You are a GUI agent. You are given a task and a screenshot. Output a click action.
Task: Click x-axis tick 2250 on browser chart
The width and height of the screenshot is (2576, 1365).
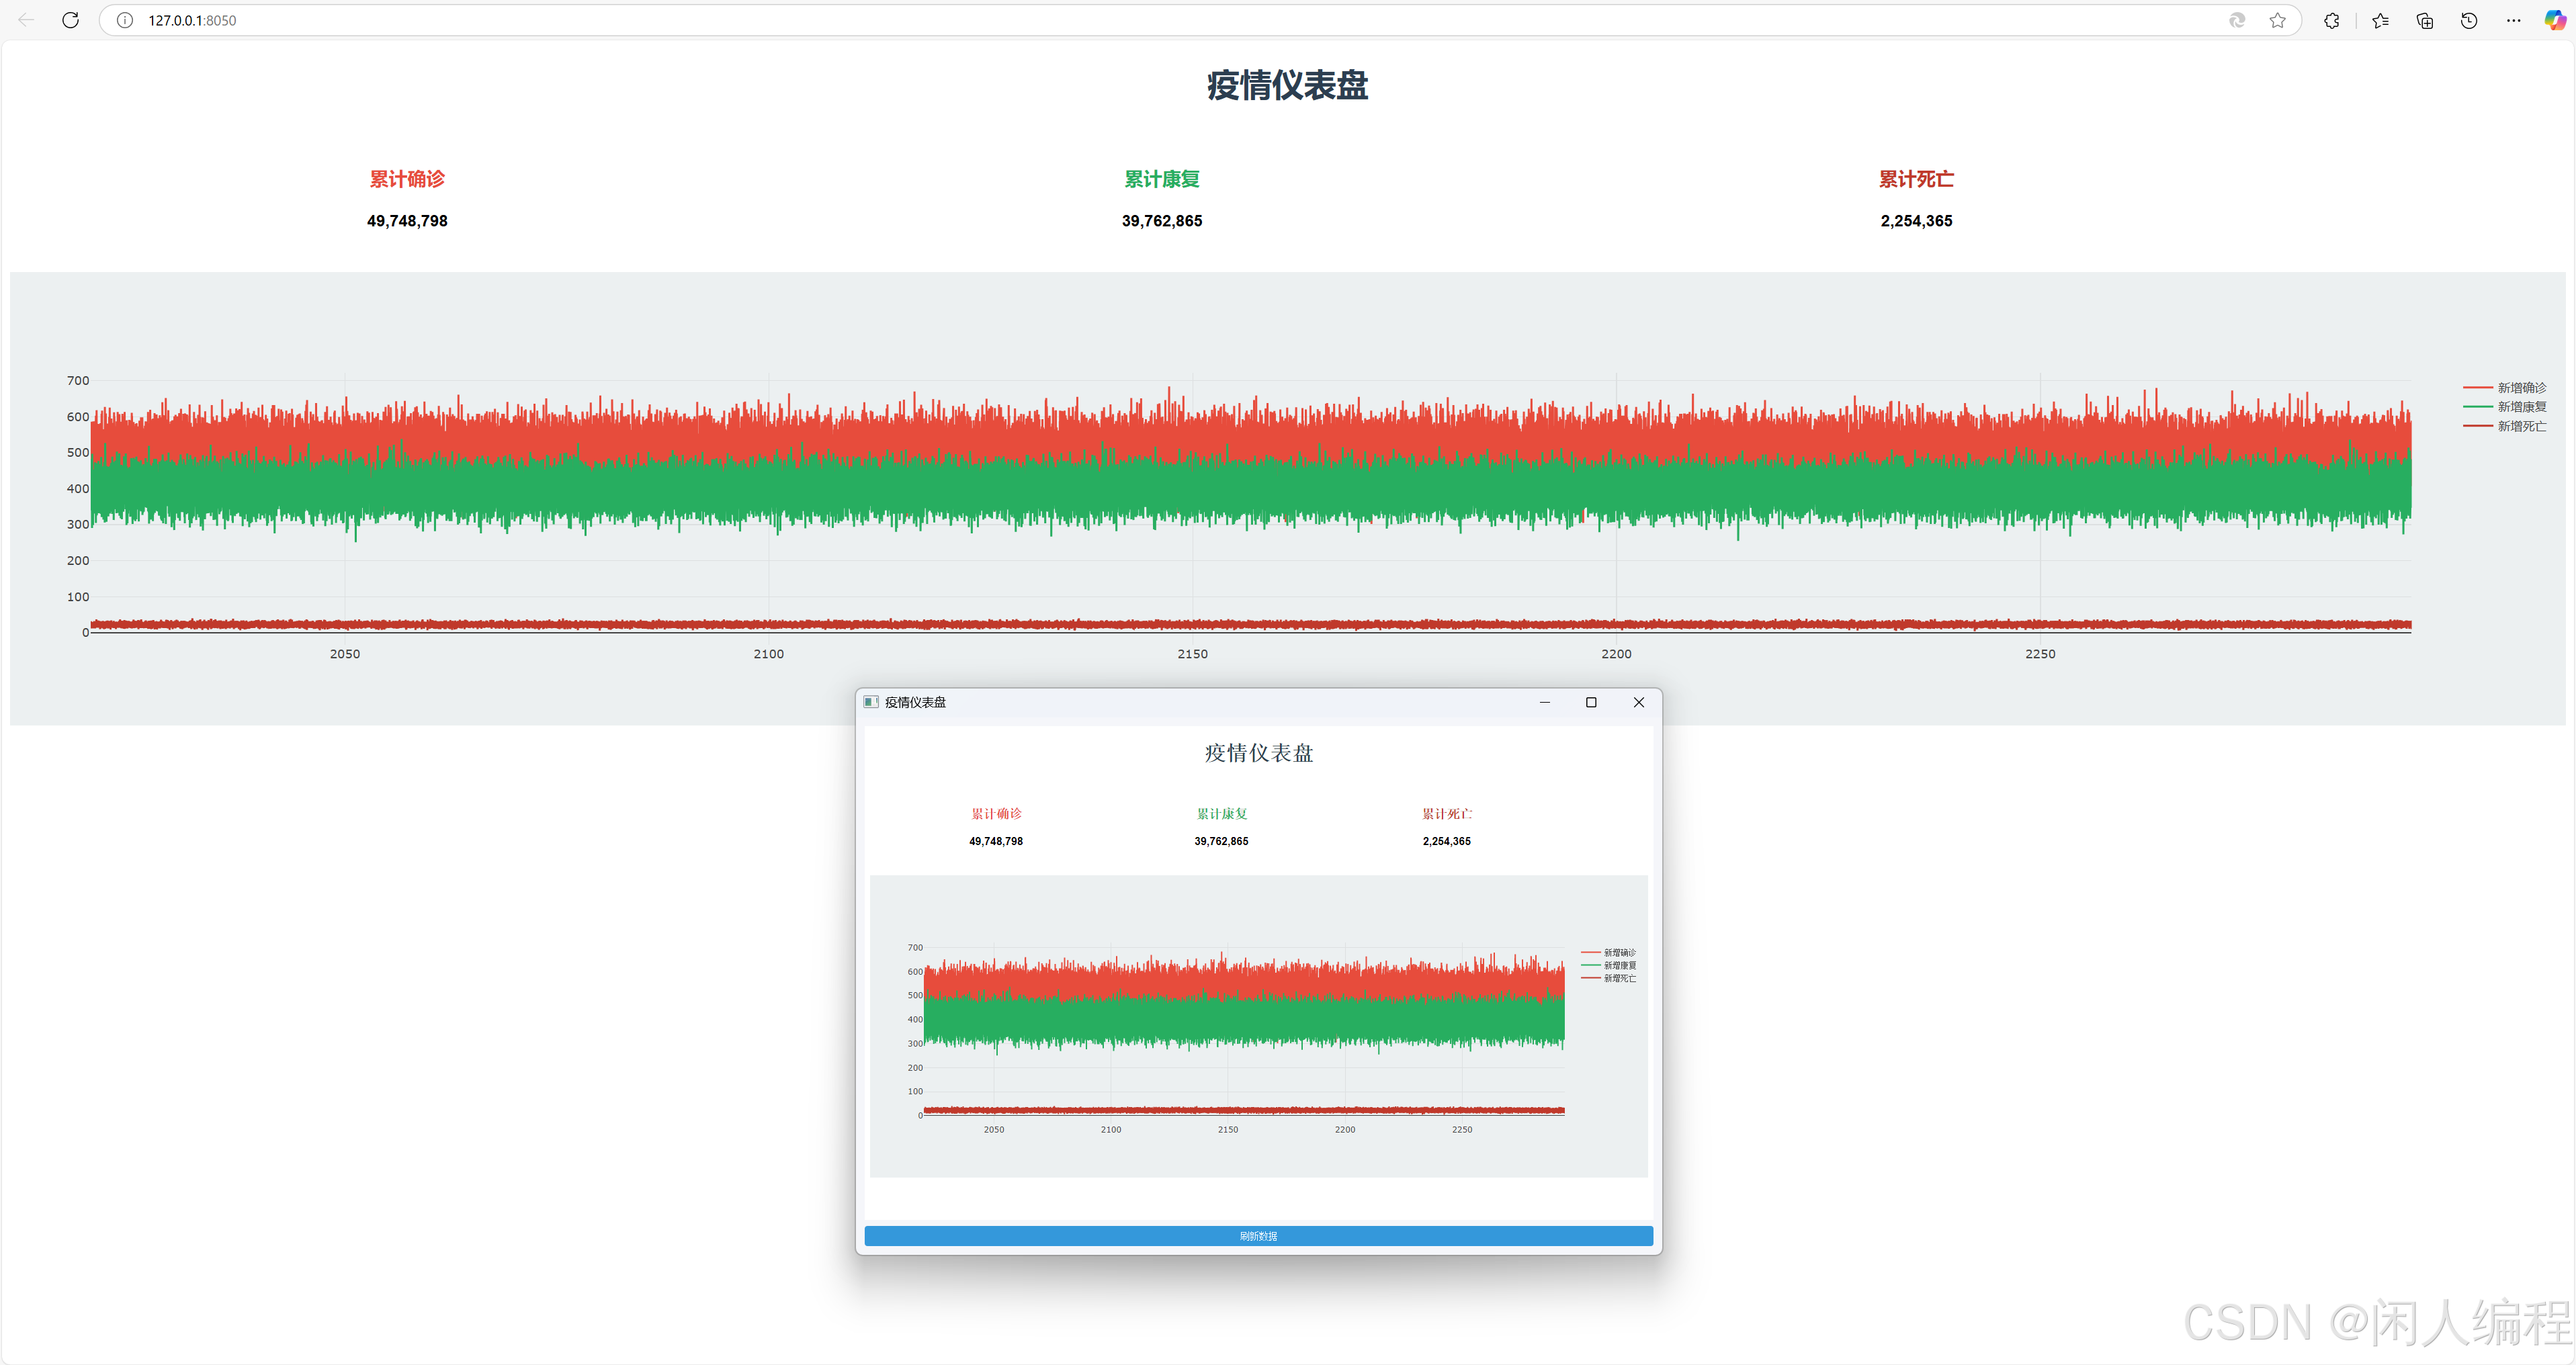(2040, 654)
